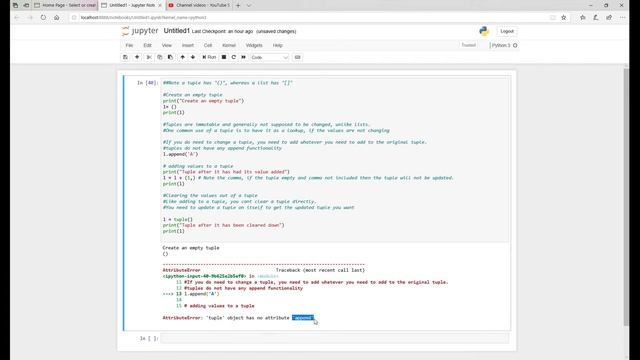The image size is (640, 360).
Task: Open a new browser tab
Action: [238, 5]
